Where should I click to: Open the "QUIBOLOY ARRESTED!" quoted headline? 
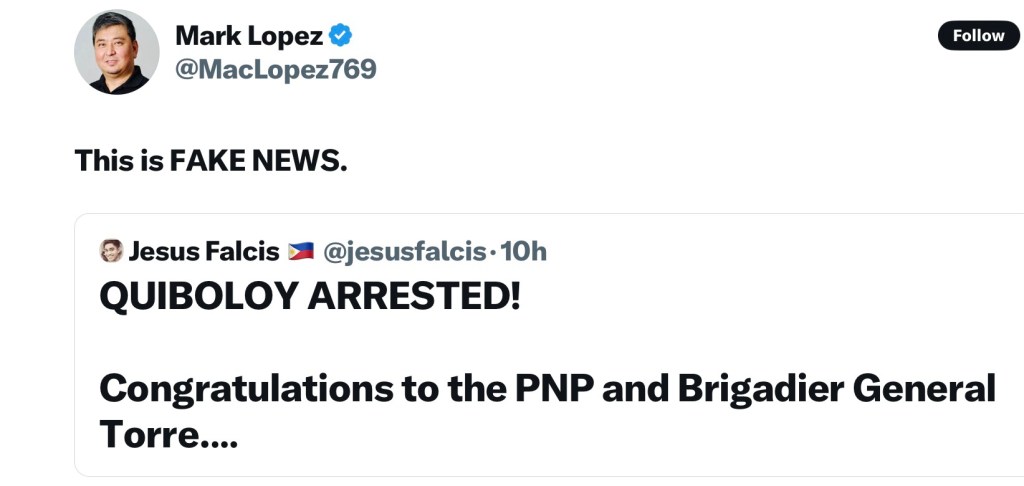310,297
